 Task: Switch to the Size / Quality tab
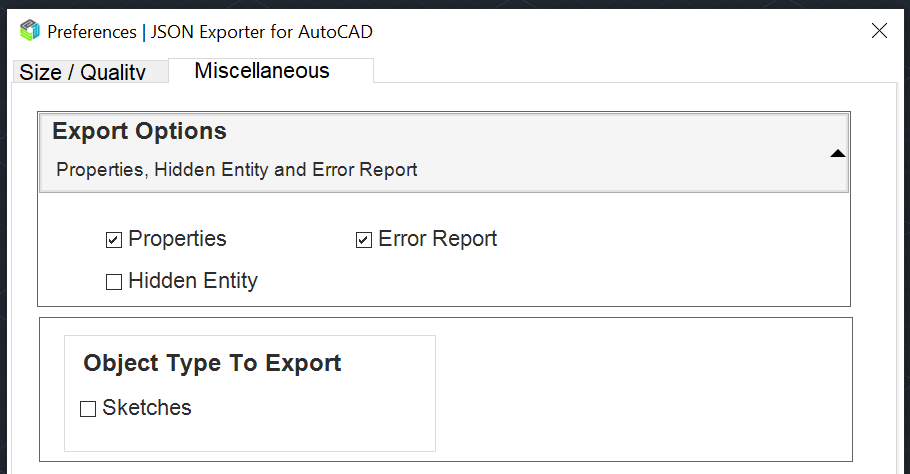pos(83,72)
